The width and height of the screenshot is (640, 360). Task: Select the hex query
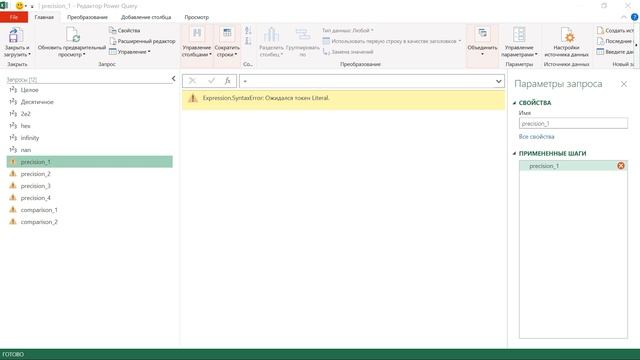coord(89,126)
